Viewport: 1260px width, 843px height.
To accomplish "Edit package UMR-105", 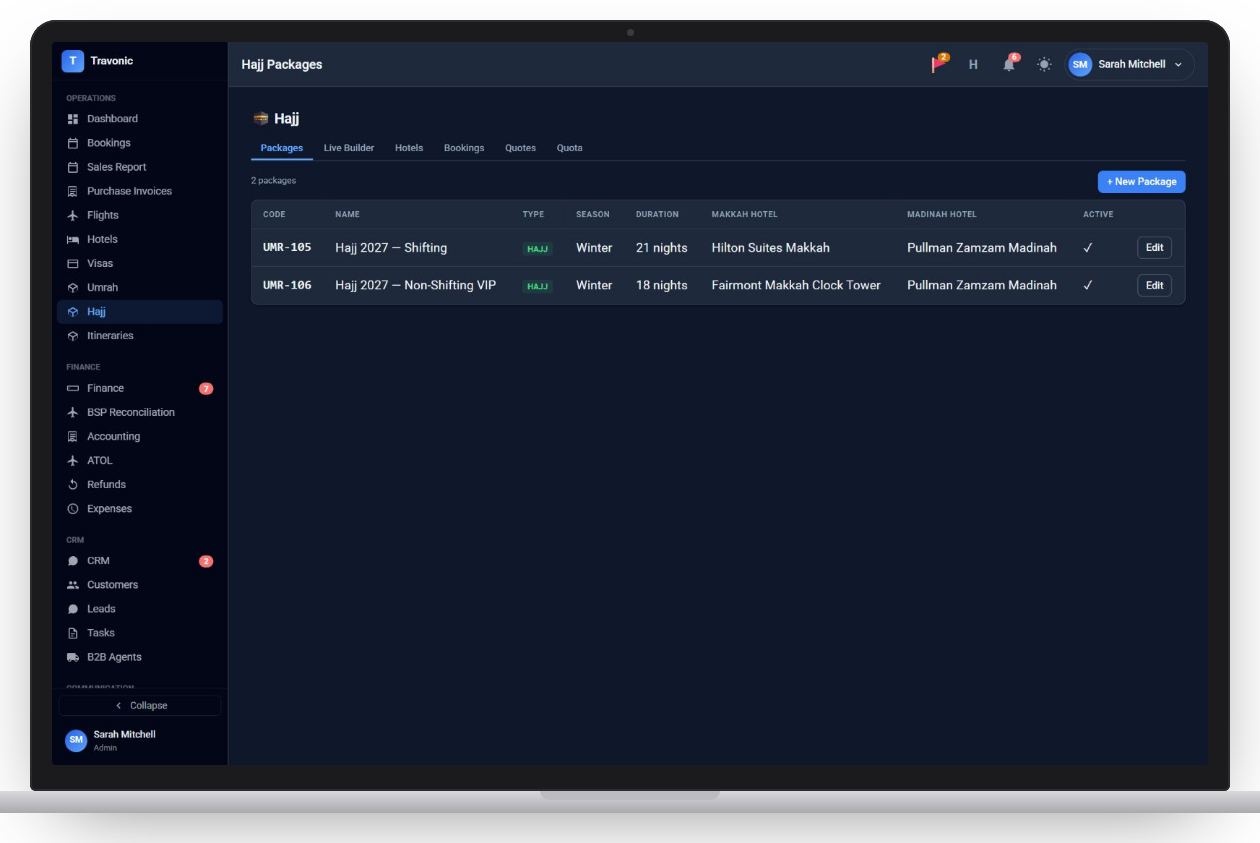I will tap(1154, 248).
